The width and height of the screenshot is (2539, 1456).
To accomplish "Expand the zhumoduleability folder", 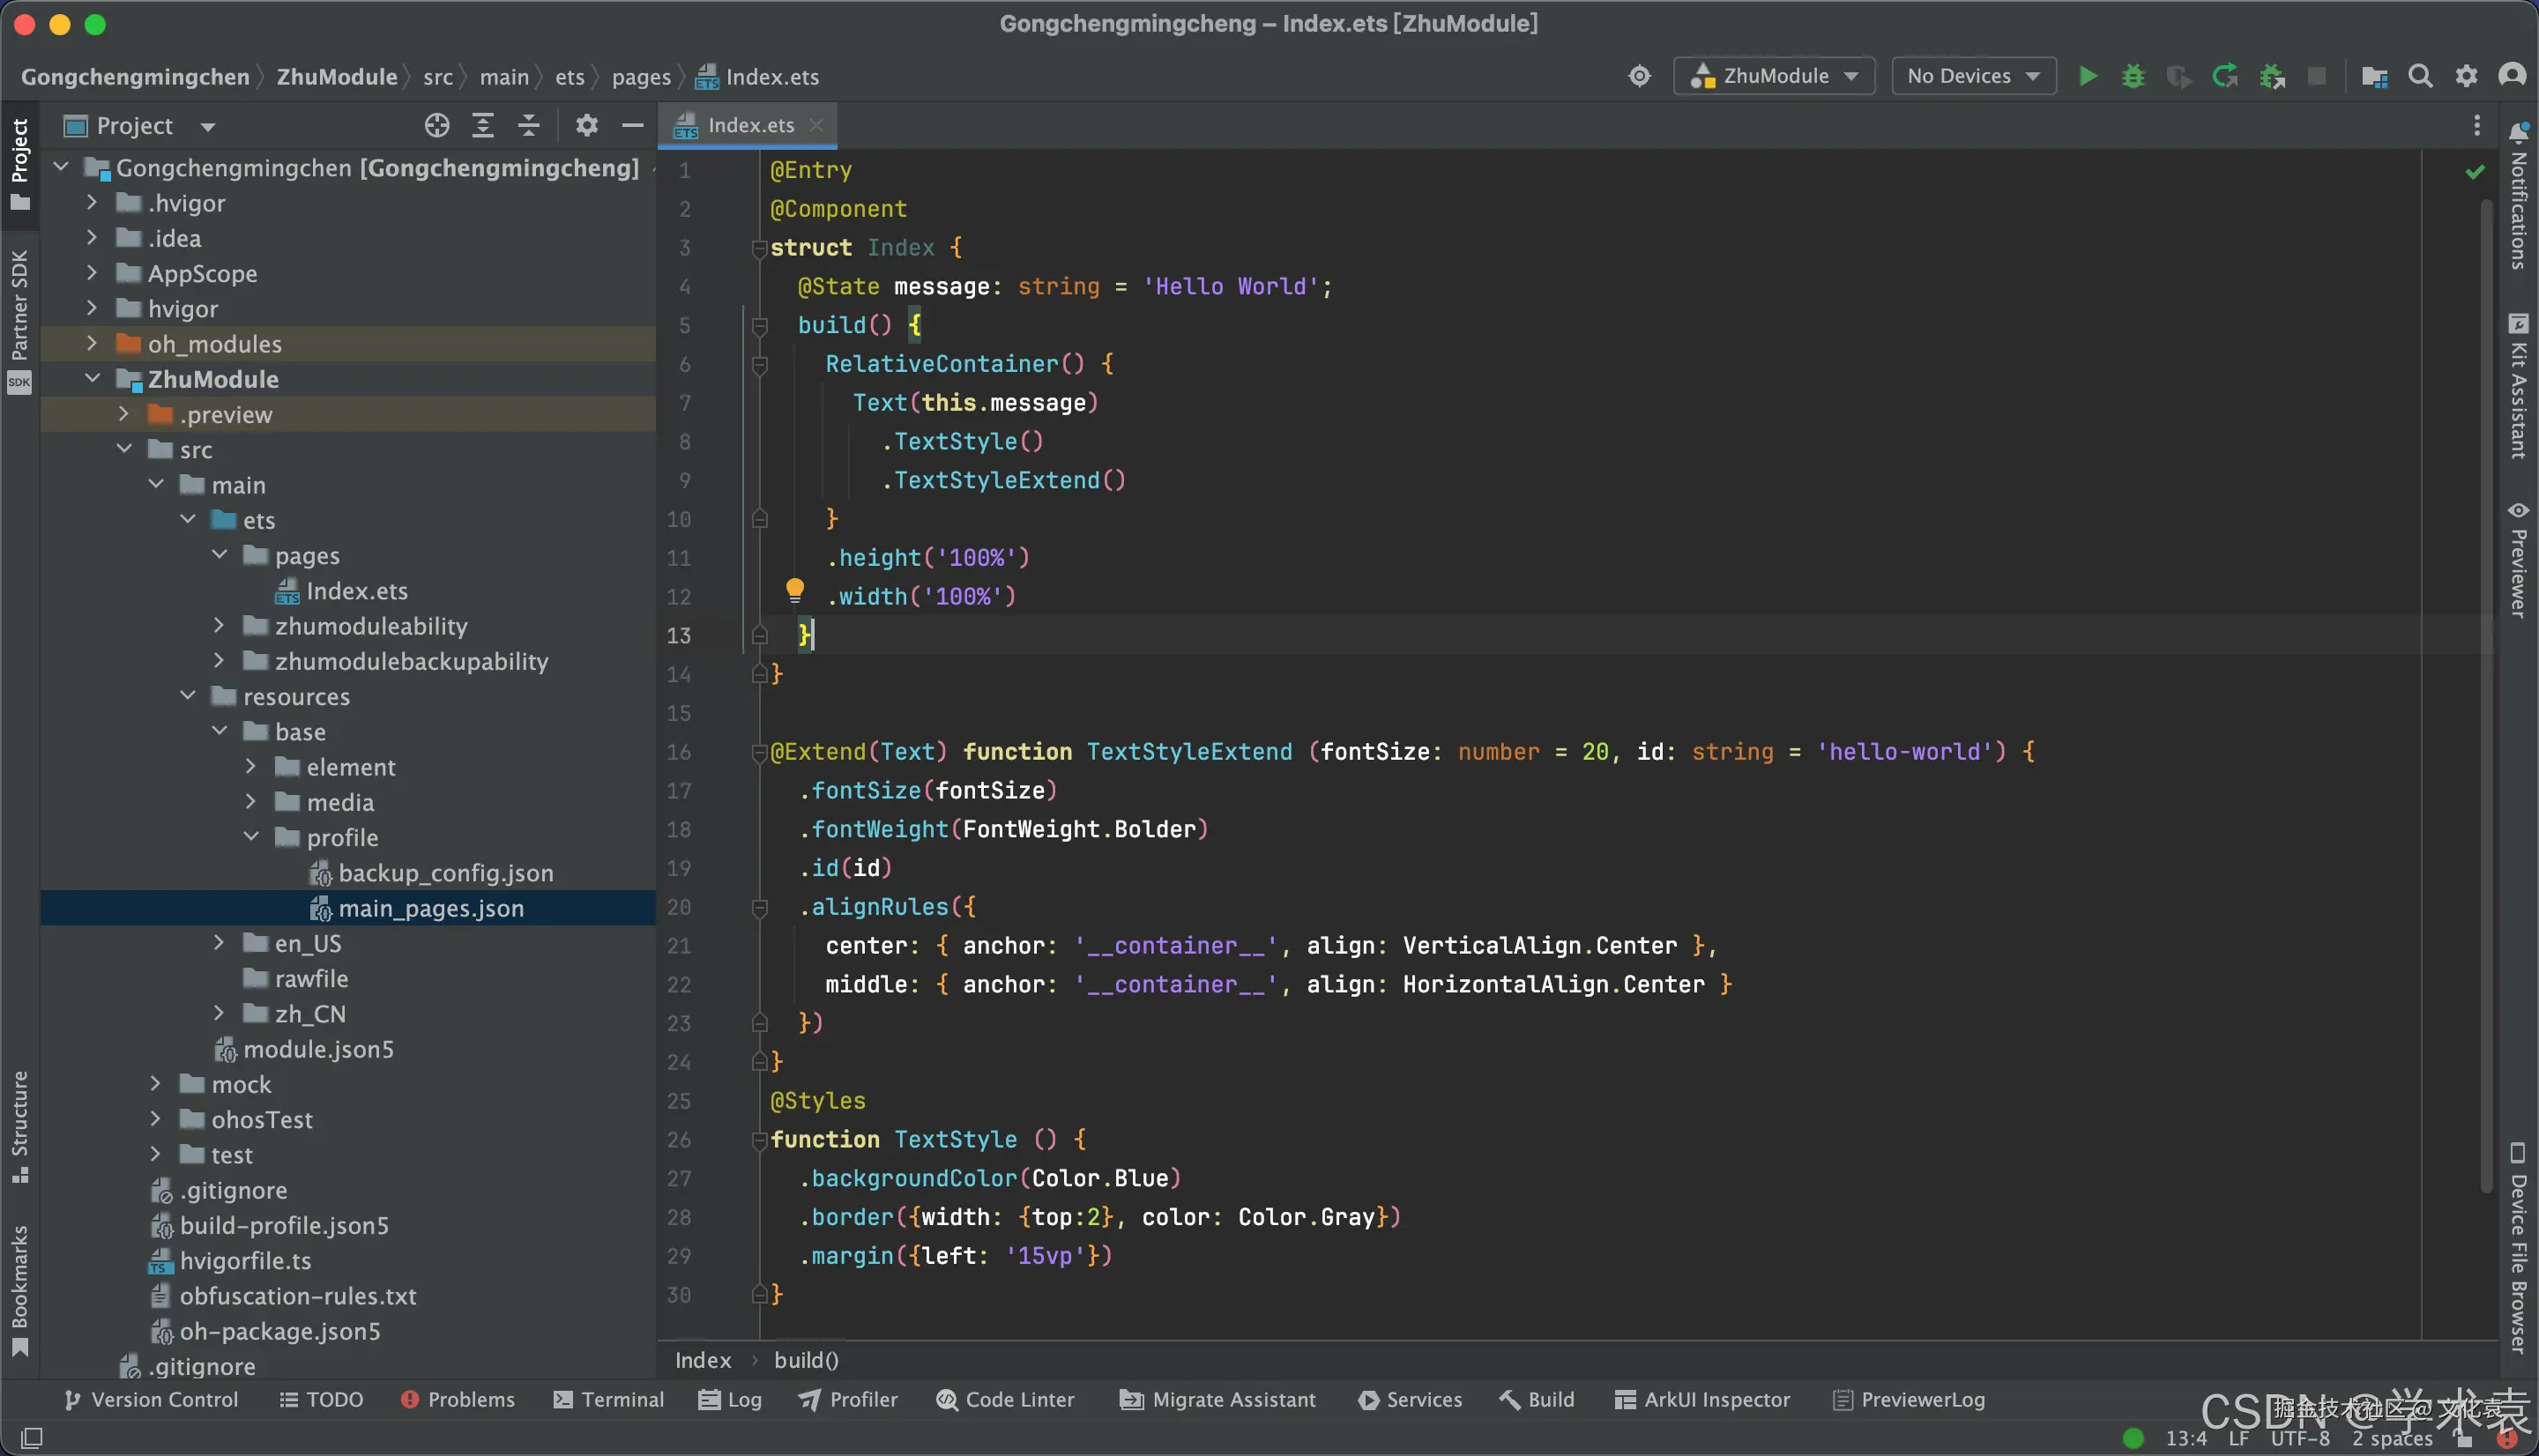I will pos(219,626).
